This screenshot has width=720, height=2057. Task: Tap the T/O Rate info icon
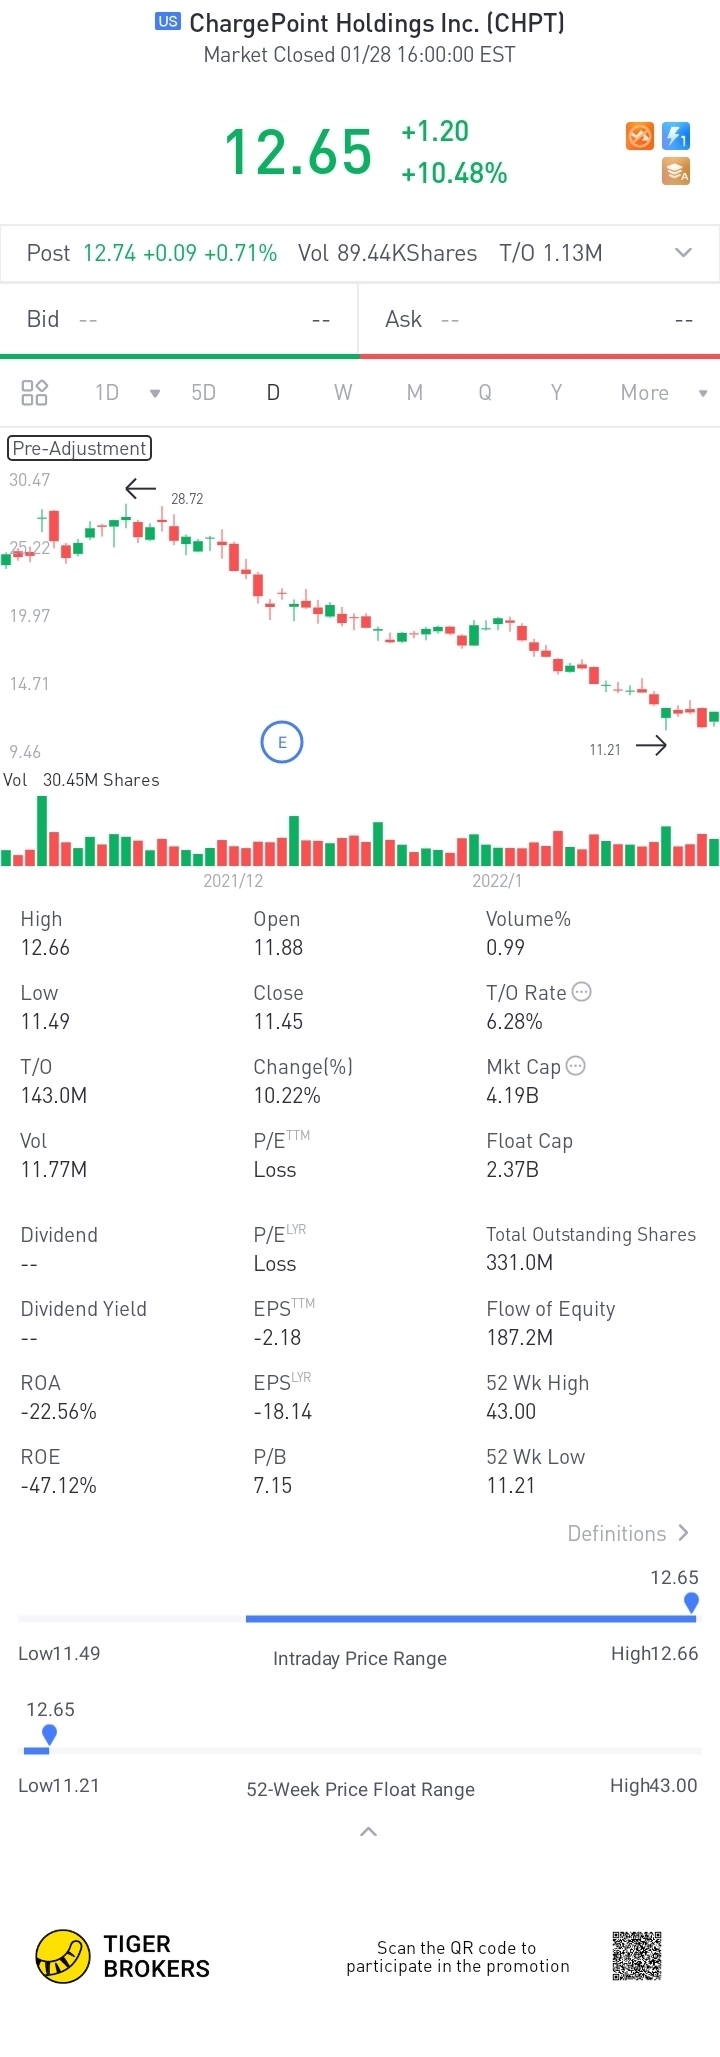(x=582, y=992)
